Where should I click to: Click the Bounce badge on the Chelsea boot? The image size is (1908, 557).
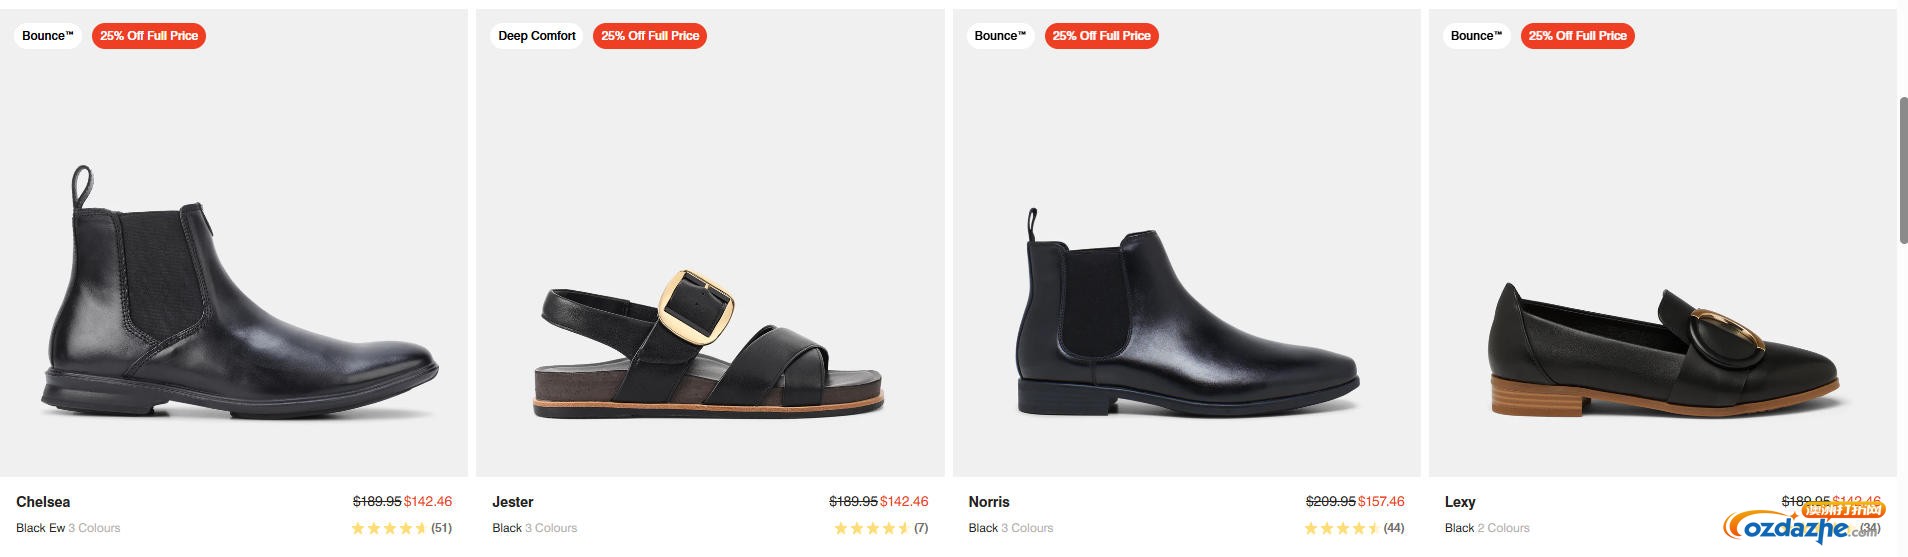coord(48,36)
